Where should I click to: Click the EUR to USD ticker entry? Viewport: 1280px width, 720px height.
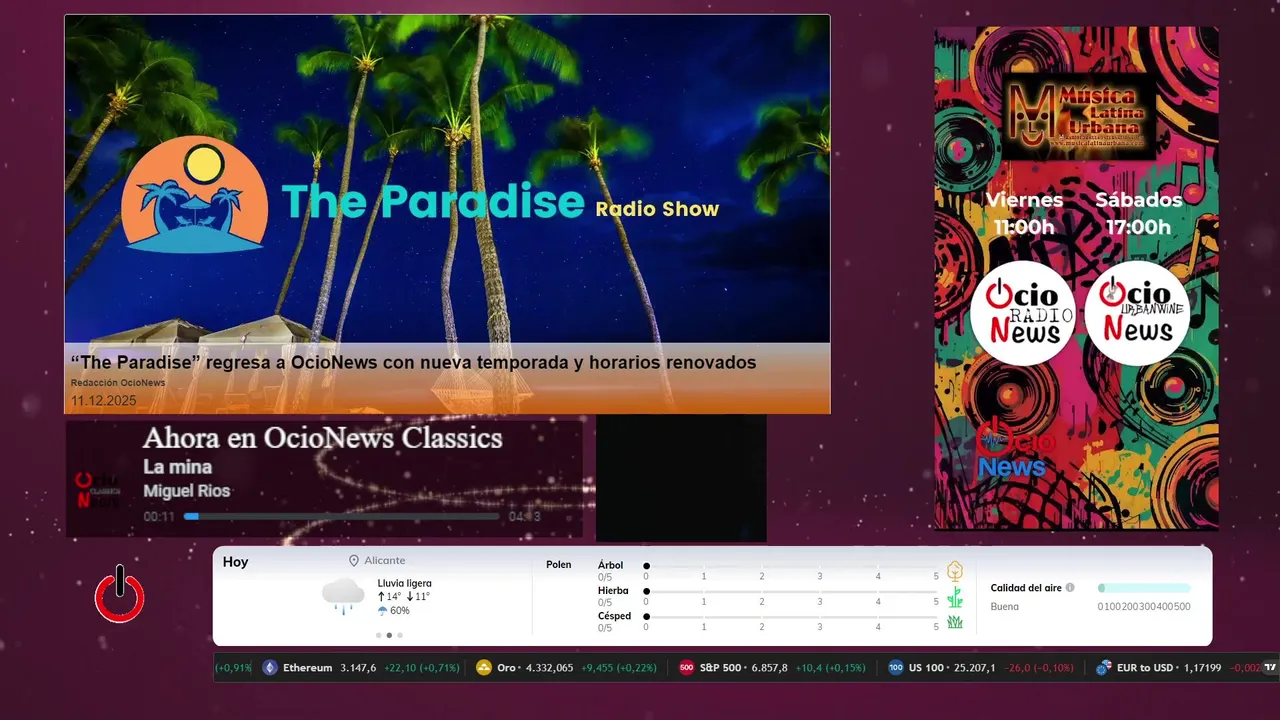1178,668
